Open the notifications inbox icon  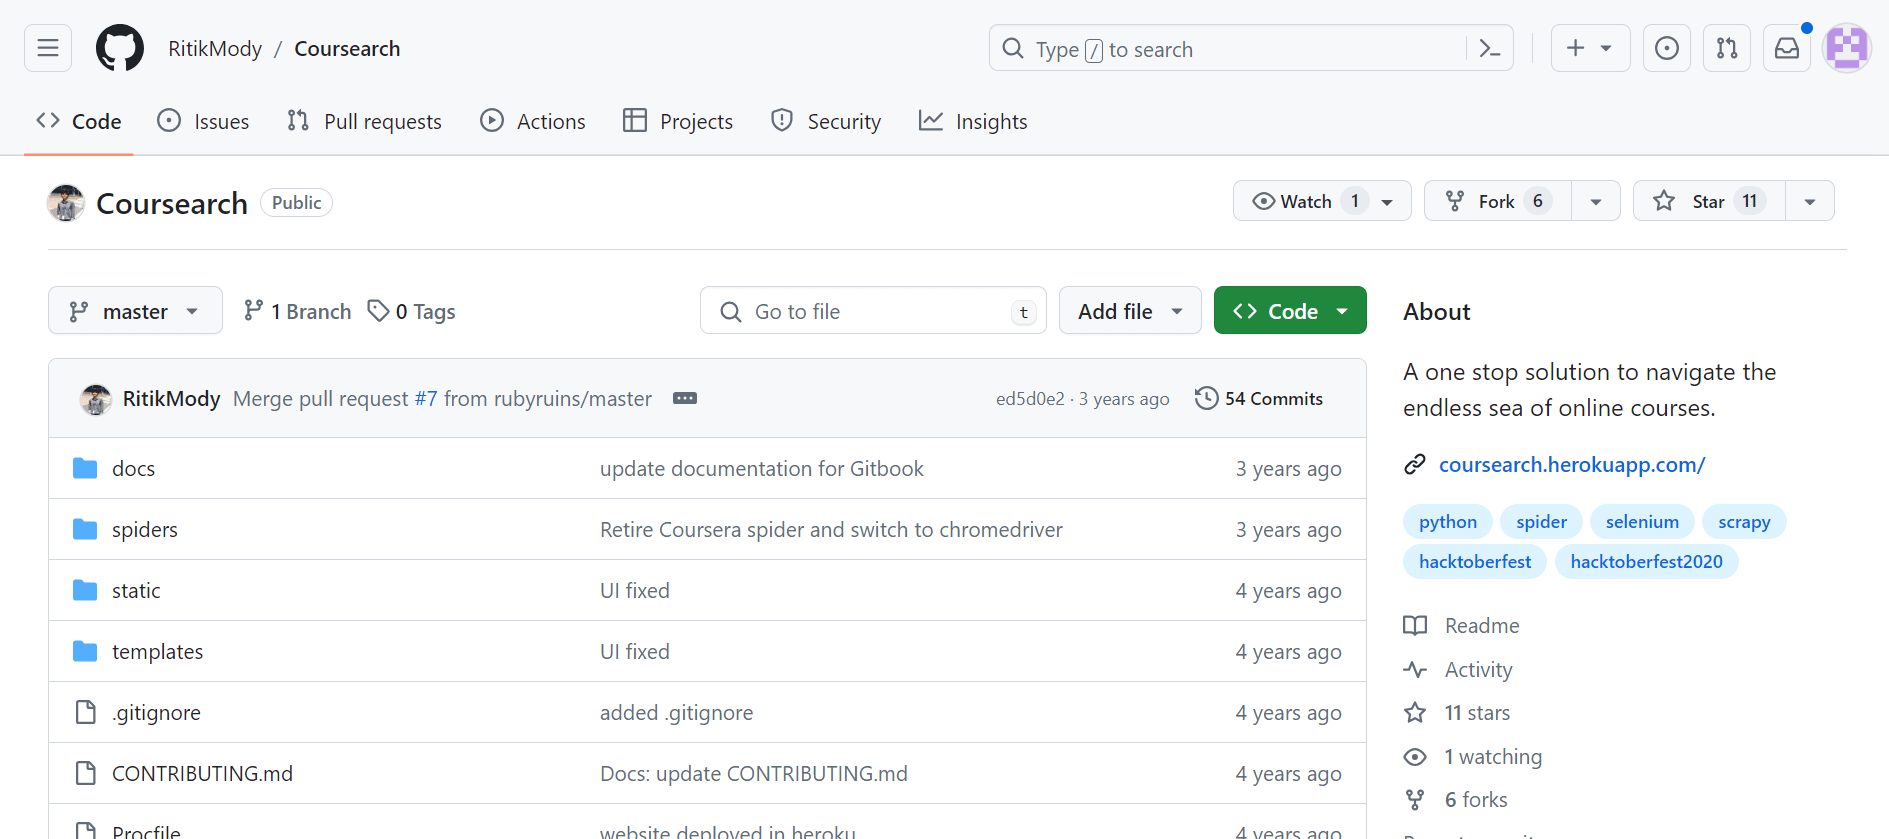[1787, 48]
